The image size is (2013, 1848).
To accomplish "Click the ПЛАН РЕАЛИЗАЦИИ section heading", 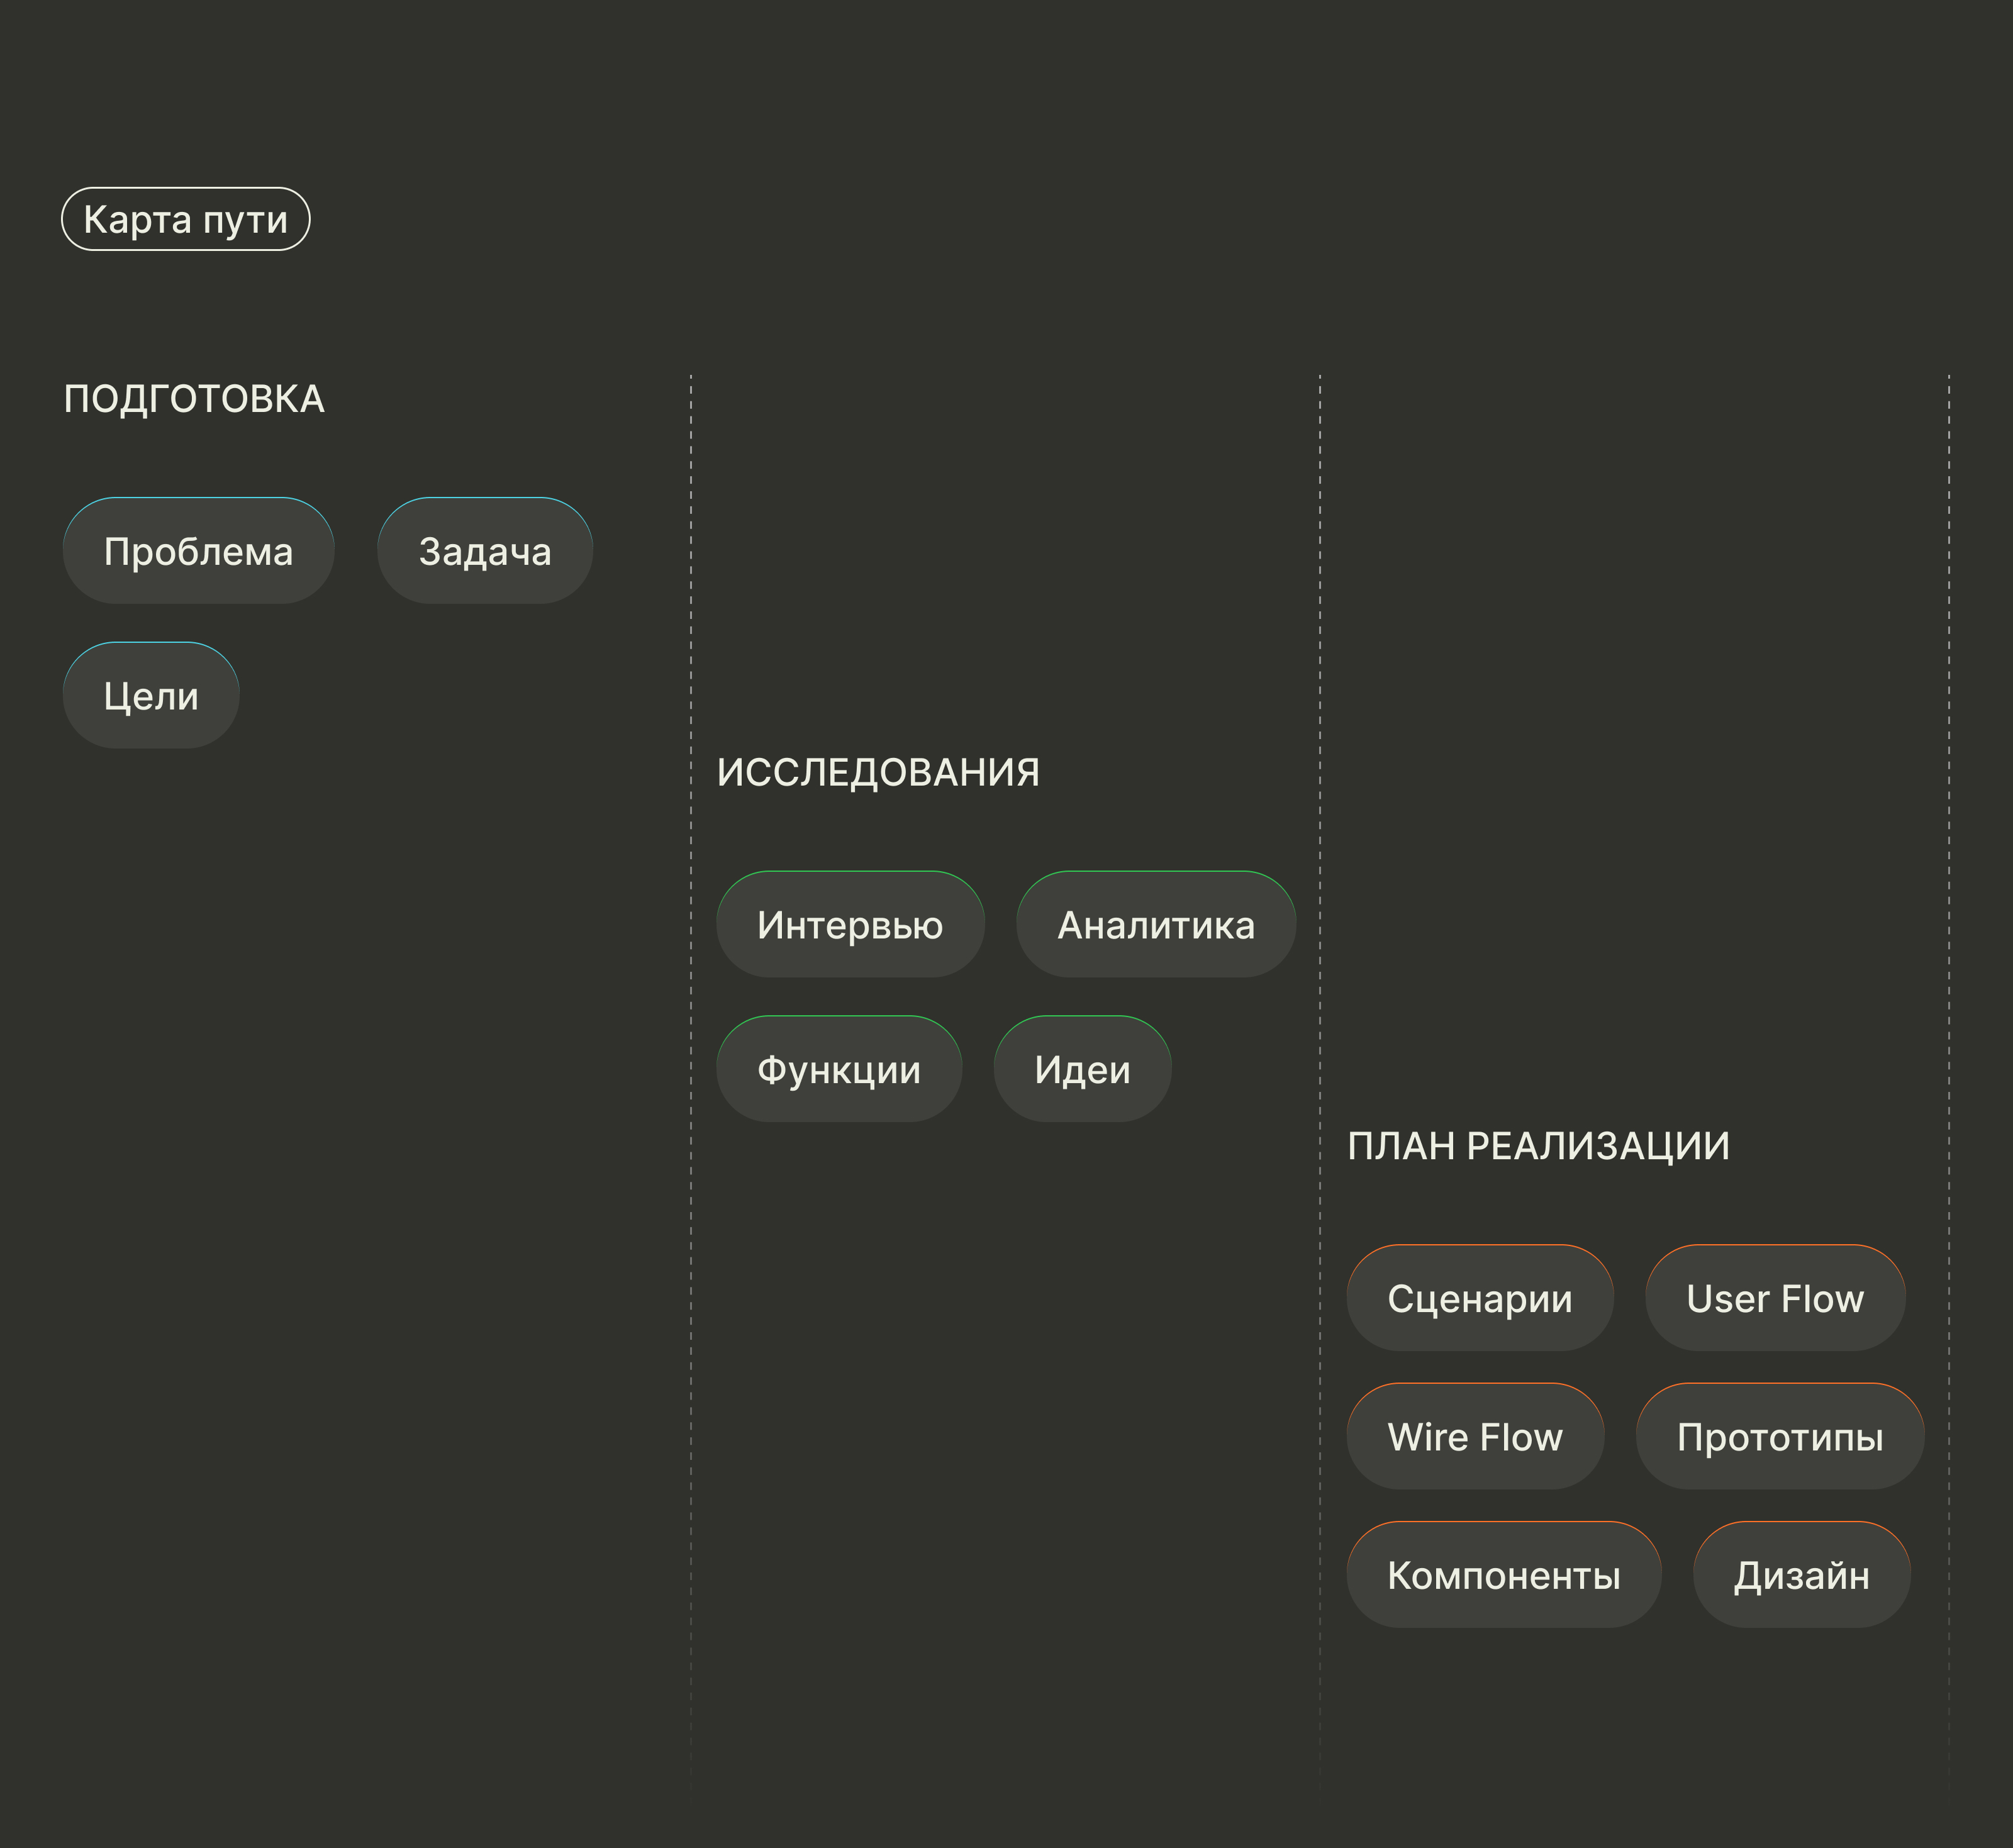I will pyautogui.click(x=1538, y=1146).
